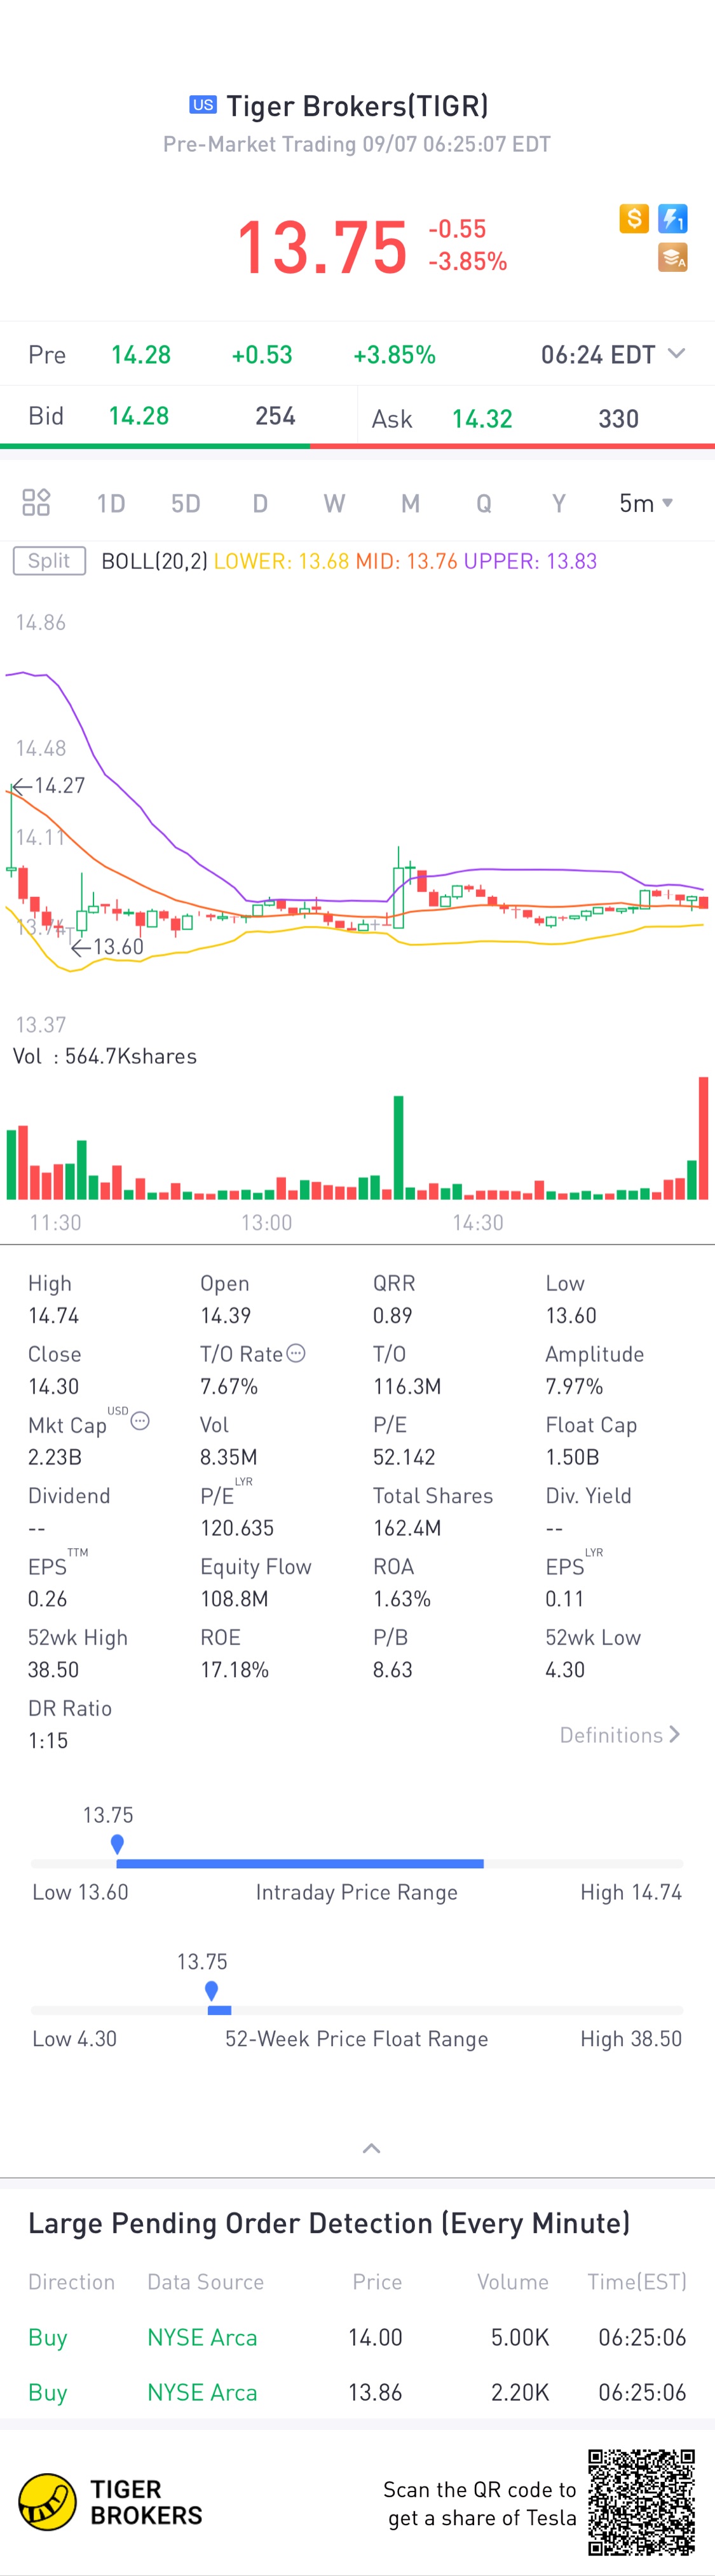Tap the info icon next to T/O Rate

point(296,1353)
